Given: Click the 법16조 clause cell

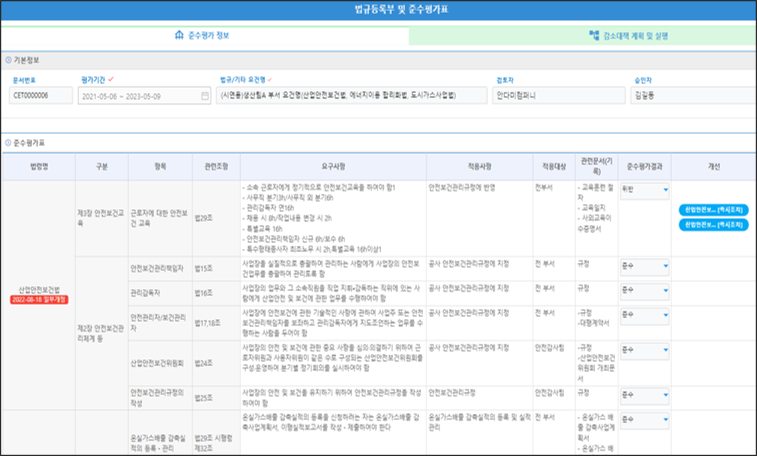Looking at the screenshot, I should pos(216,293).
